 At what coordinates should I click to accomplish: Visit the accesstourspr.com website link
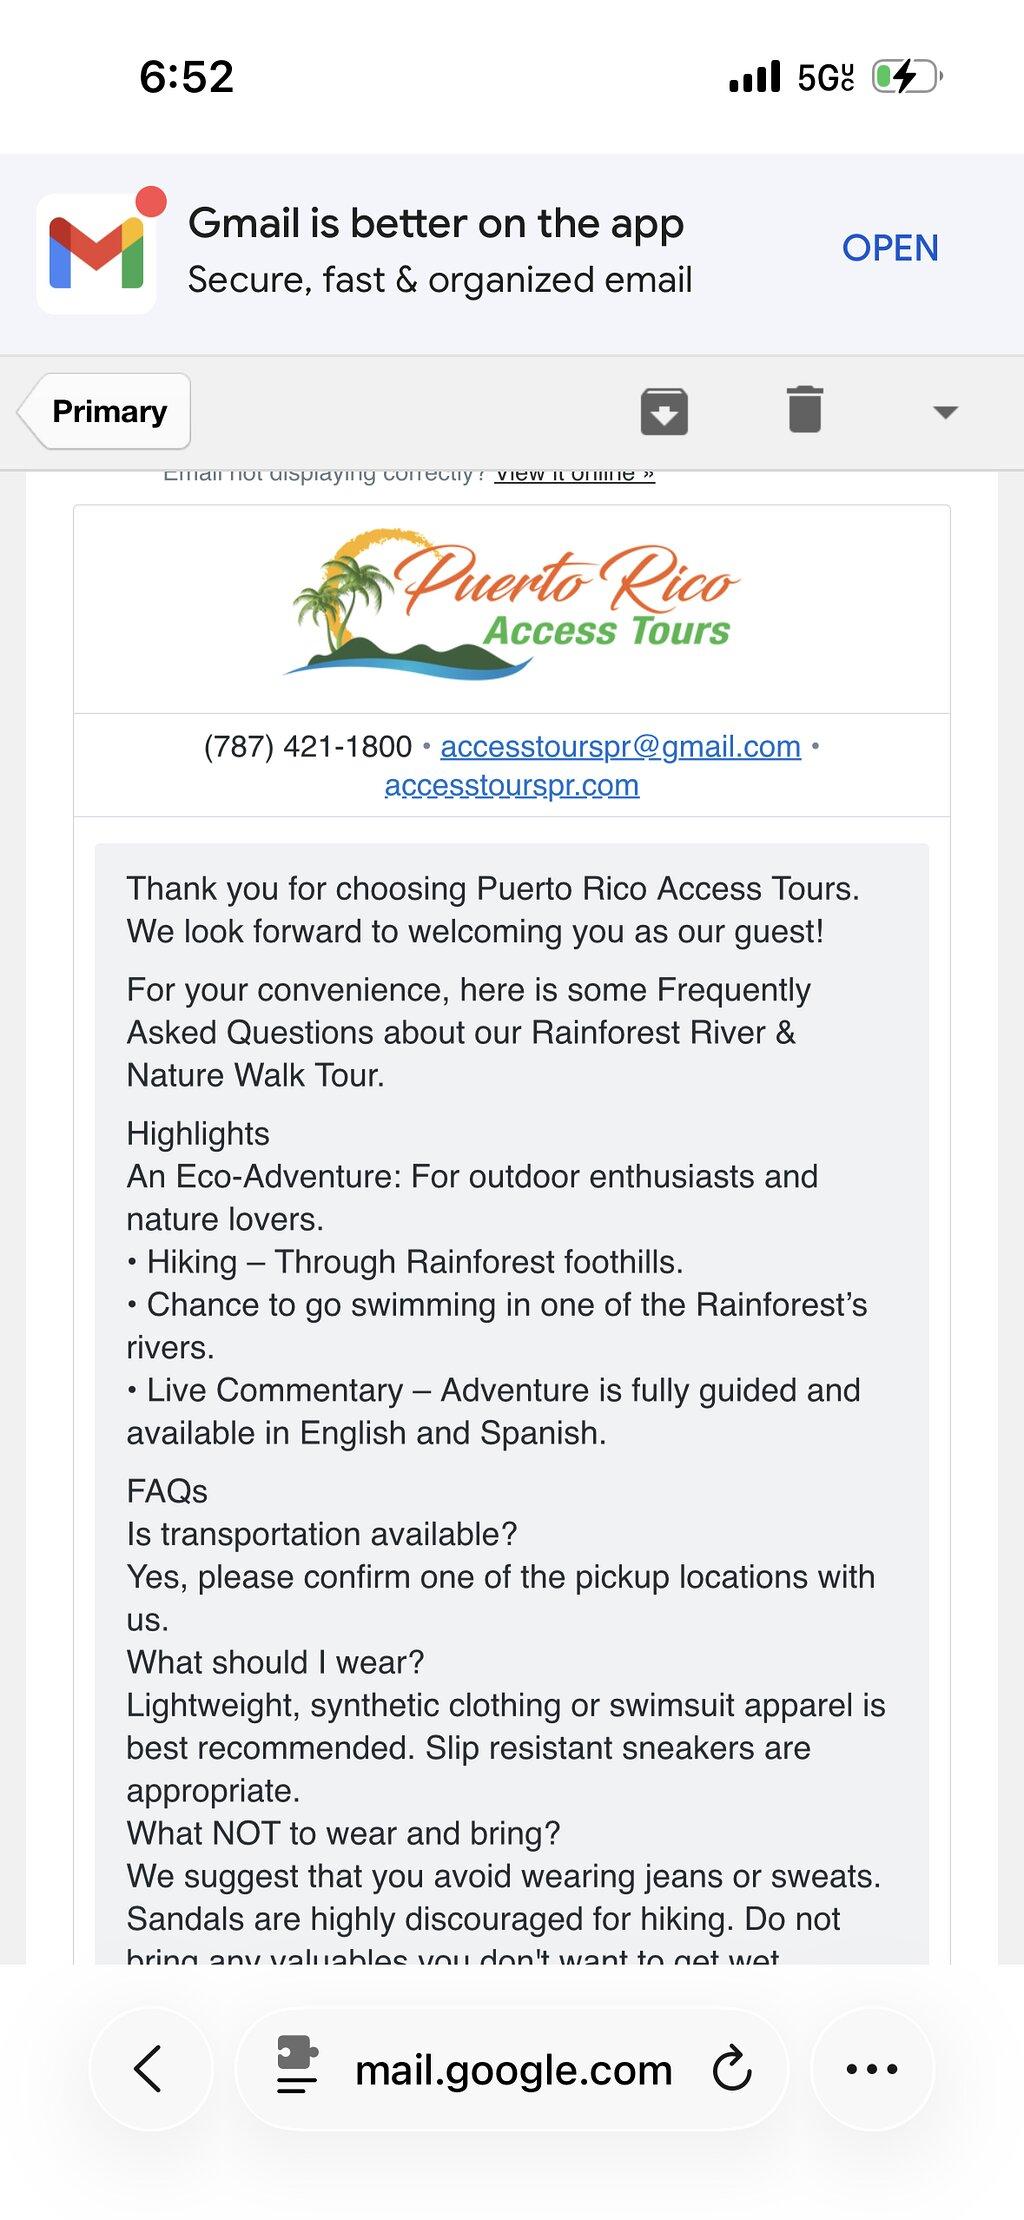511,786
